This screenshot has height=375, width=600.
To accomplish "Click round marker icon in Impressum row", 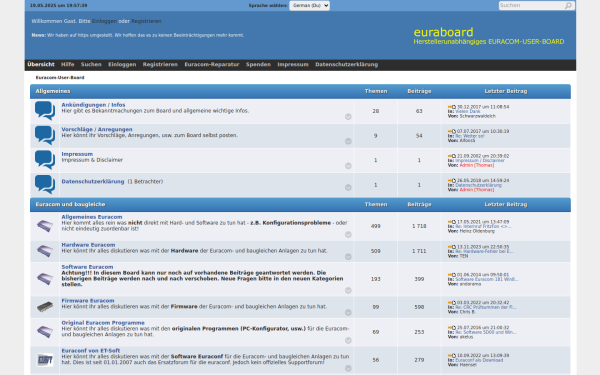I will (348, 166).
